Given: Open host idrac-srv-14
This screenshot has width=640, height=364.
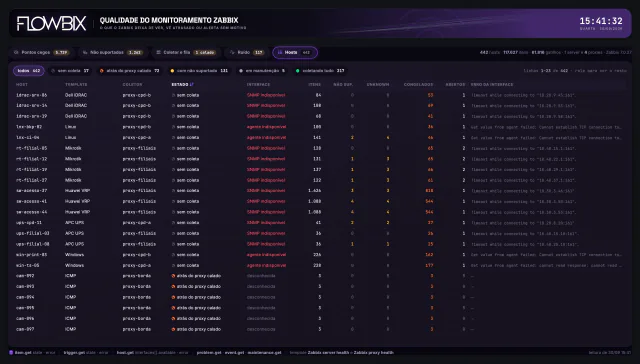Looking at the screenshot, I should click(31, 106).
